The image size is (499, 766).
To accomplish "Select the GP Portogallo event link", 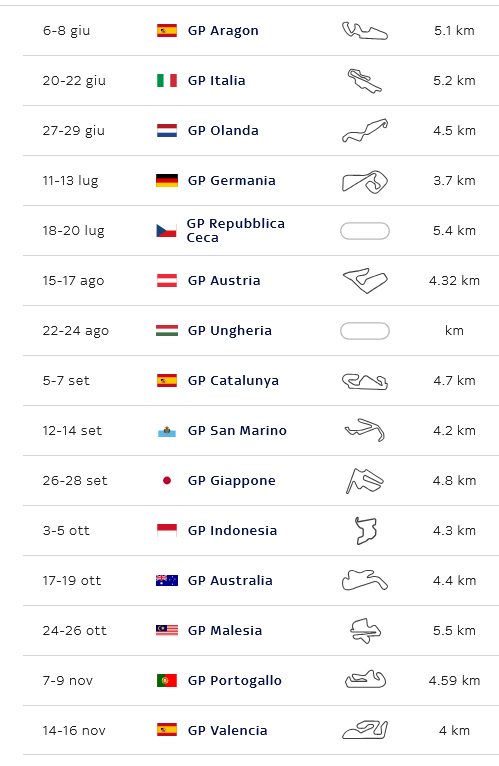I will 235,681.
